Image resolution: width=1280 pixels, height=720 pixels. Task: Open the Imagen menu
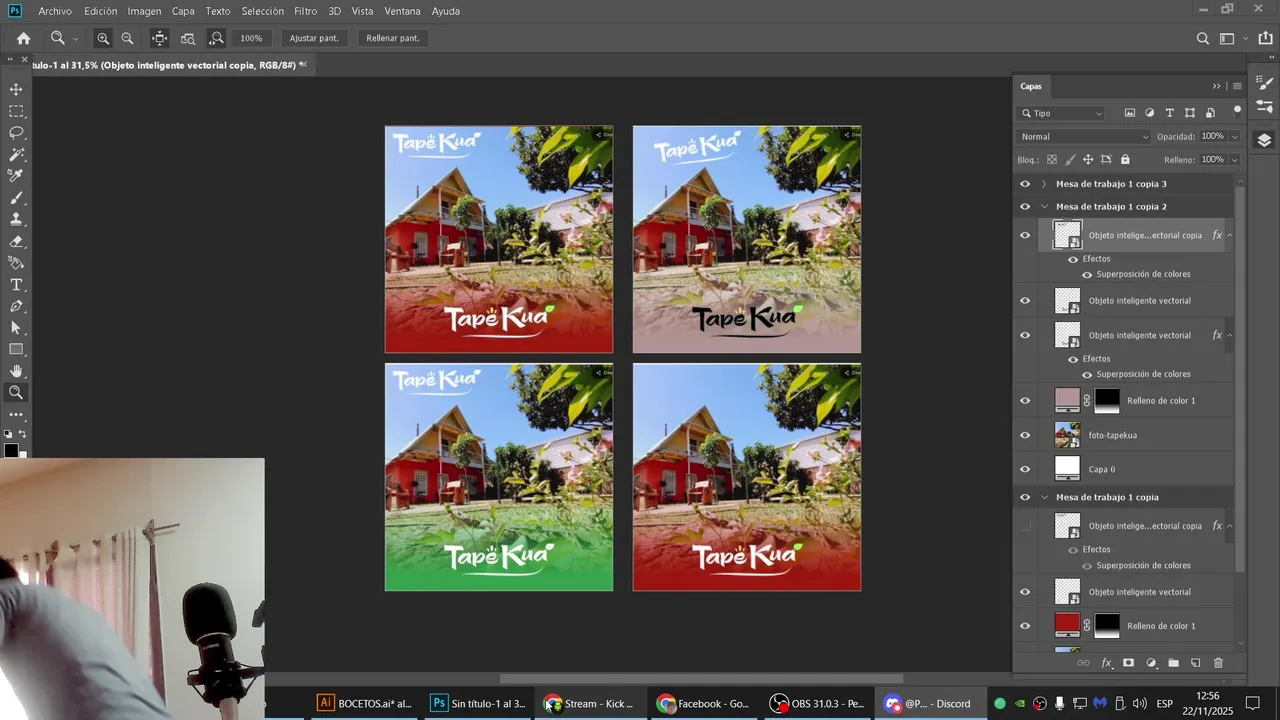(144, 11)
